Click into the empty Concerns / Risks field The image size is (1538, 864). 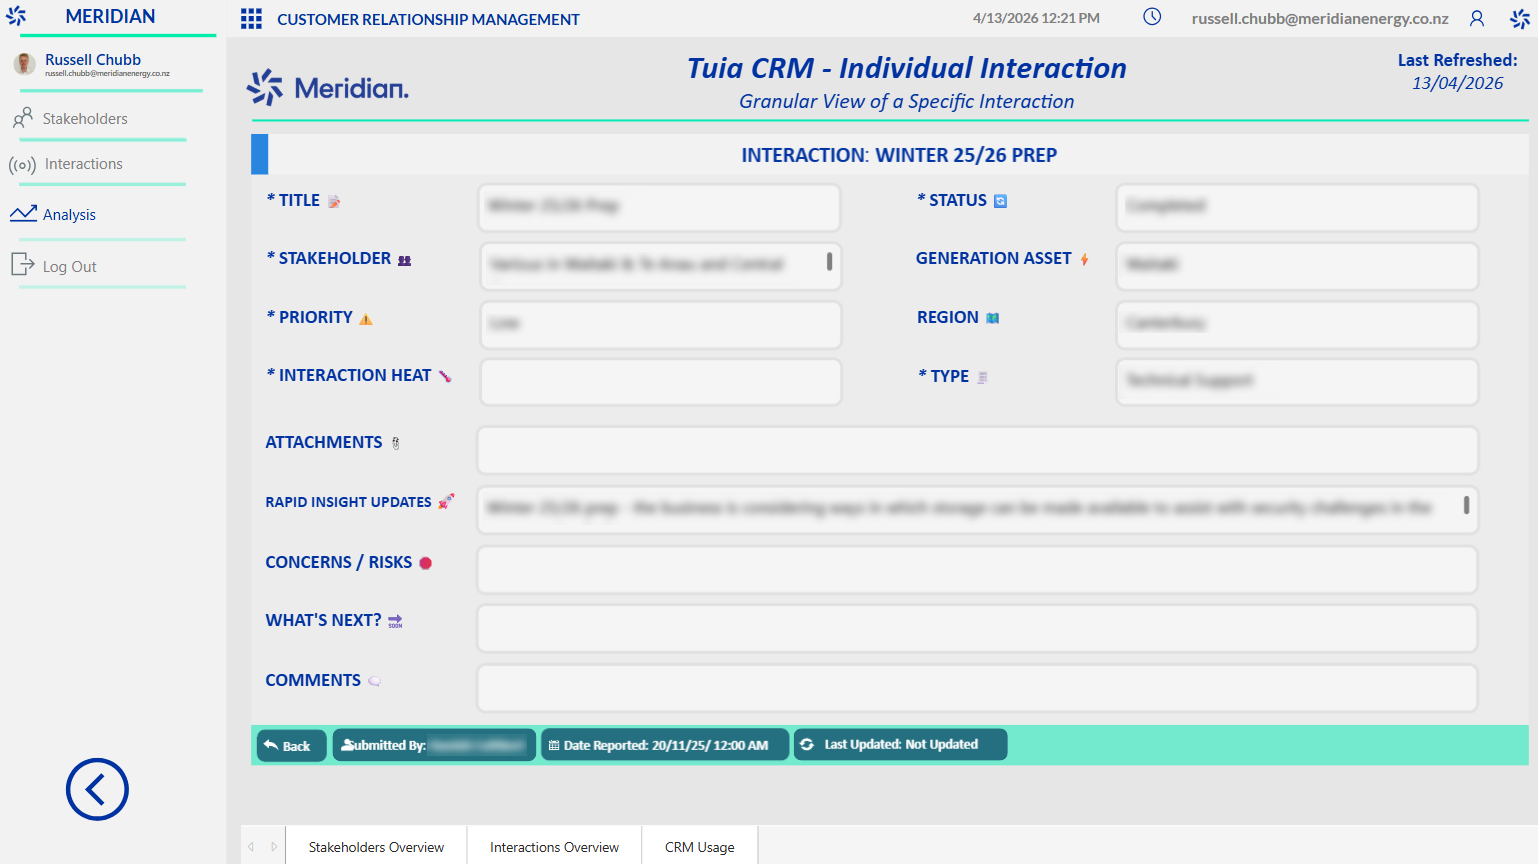tap(977, 569)
